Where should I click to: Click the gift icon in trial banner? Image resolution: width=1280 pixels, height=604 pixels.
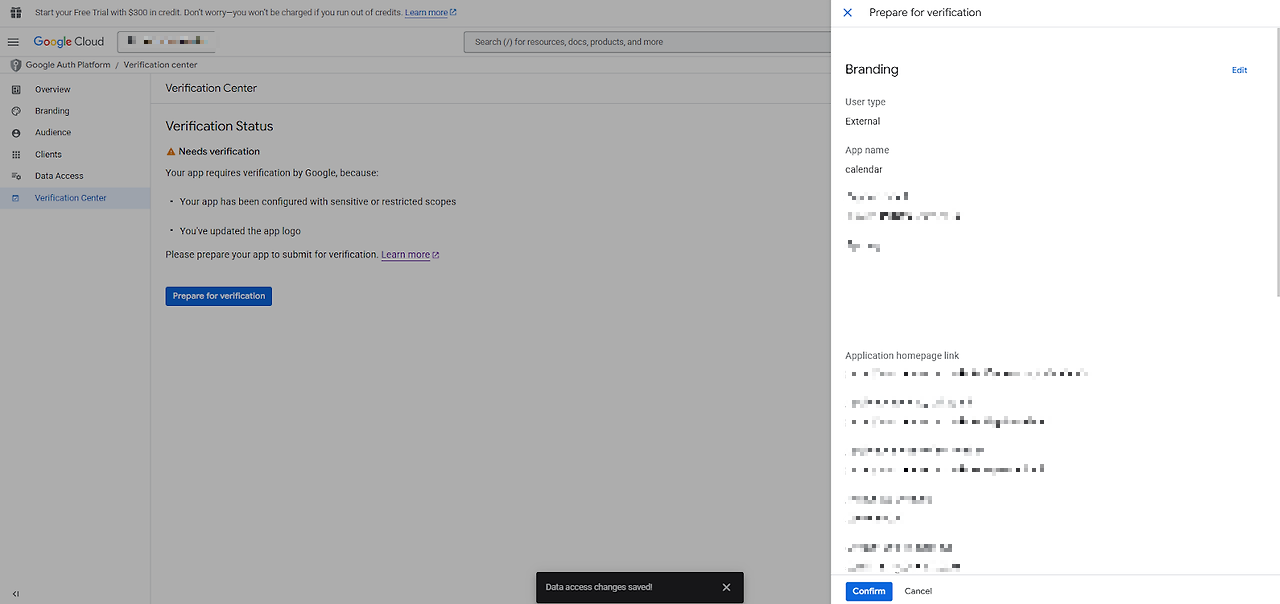[x=15, y=12]
